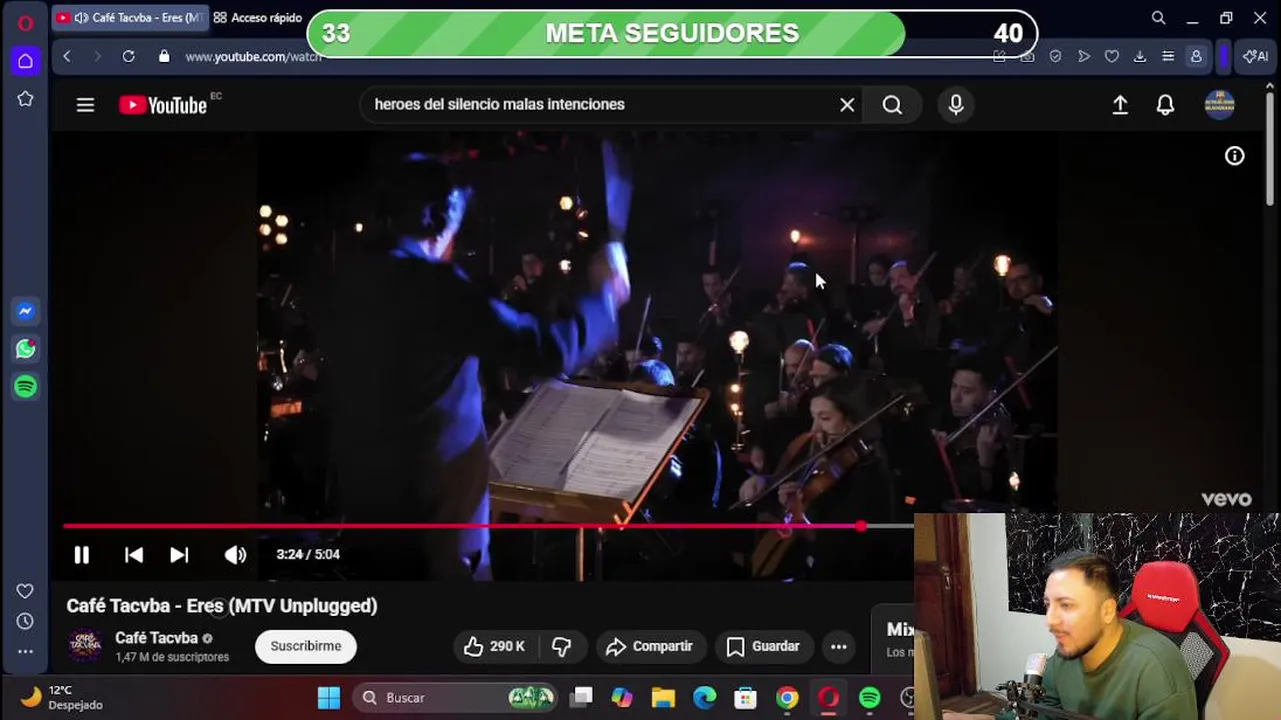This screenshot has width=1281, height=720.
Task: Show the video info card icon
Action: (x=1235, y=155)
